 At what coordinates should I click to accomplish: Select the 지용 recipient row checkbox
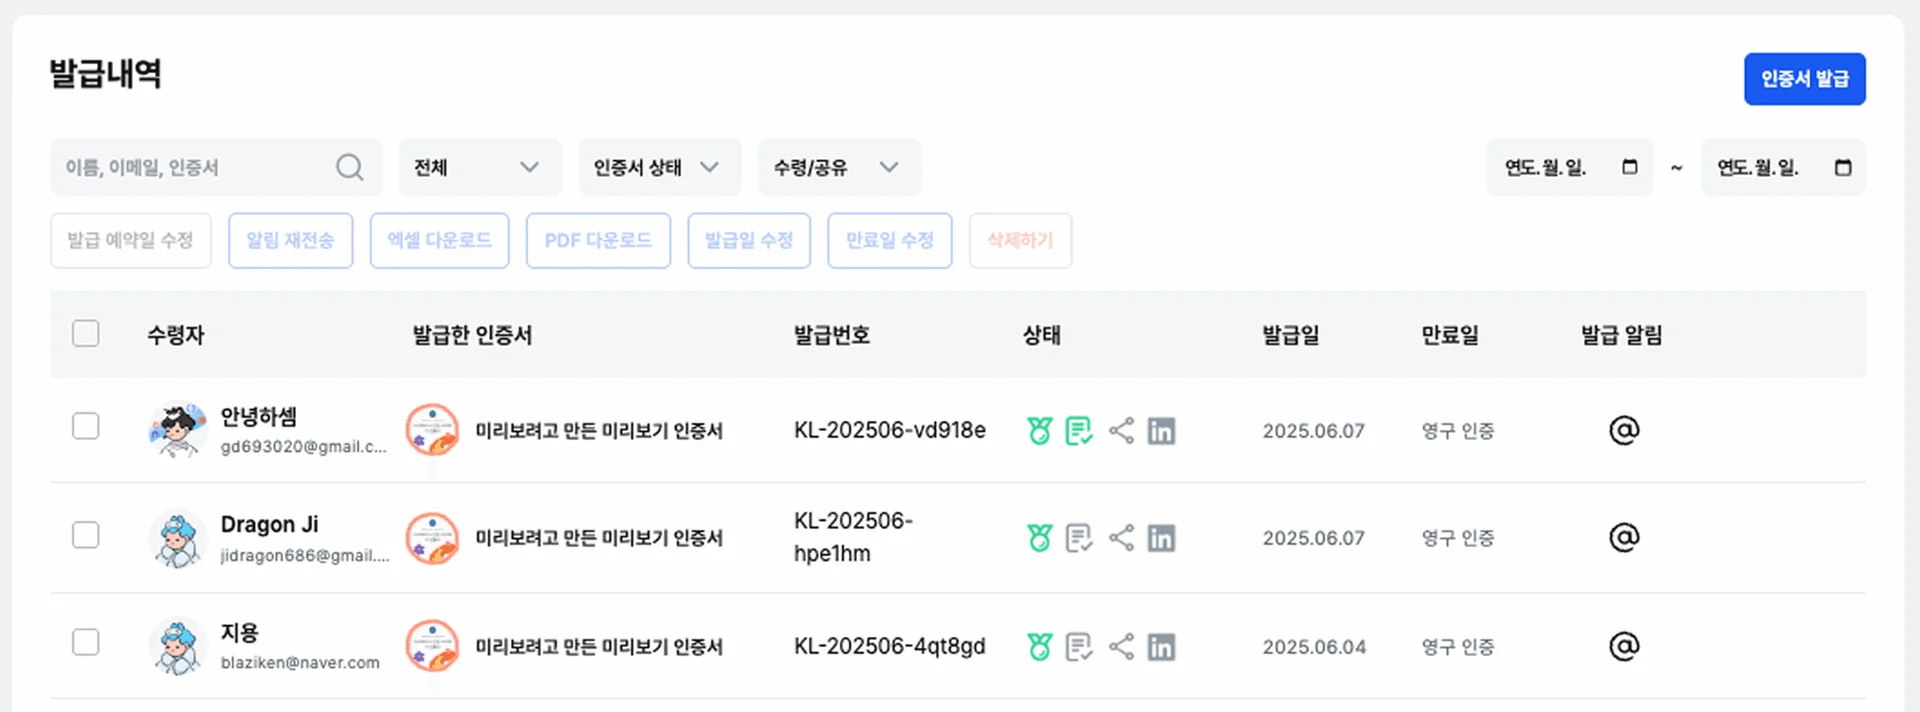pos(86,642)
